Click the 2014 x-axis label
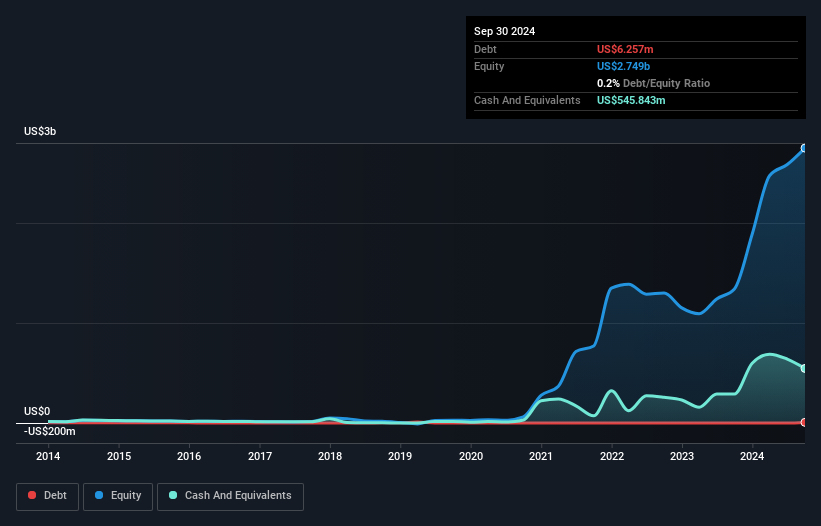This screenshot has width=821, height=526. click(48, 456)
